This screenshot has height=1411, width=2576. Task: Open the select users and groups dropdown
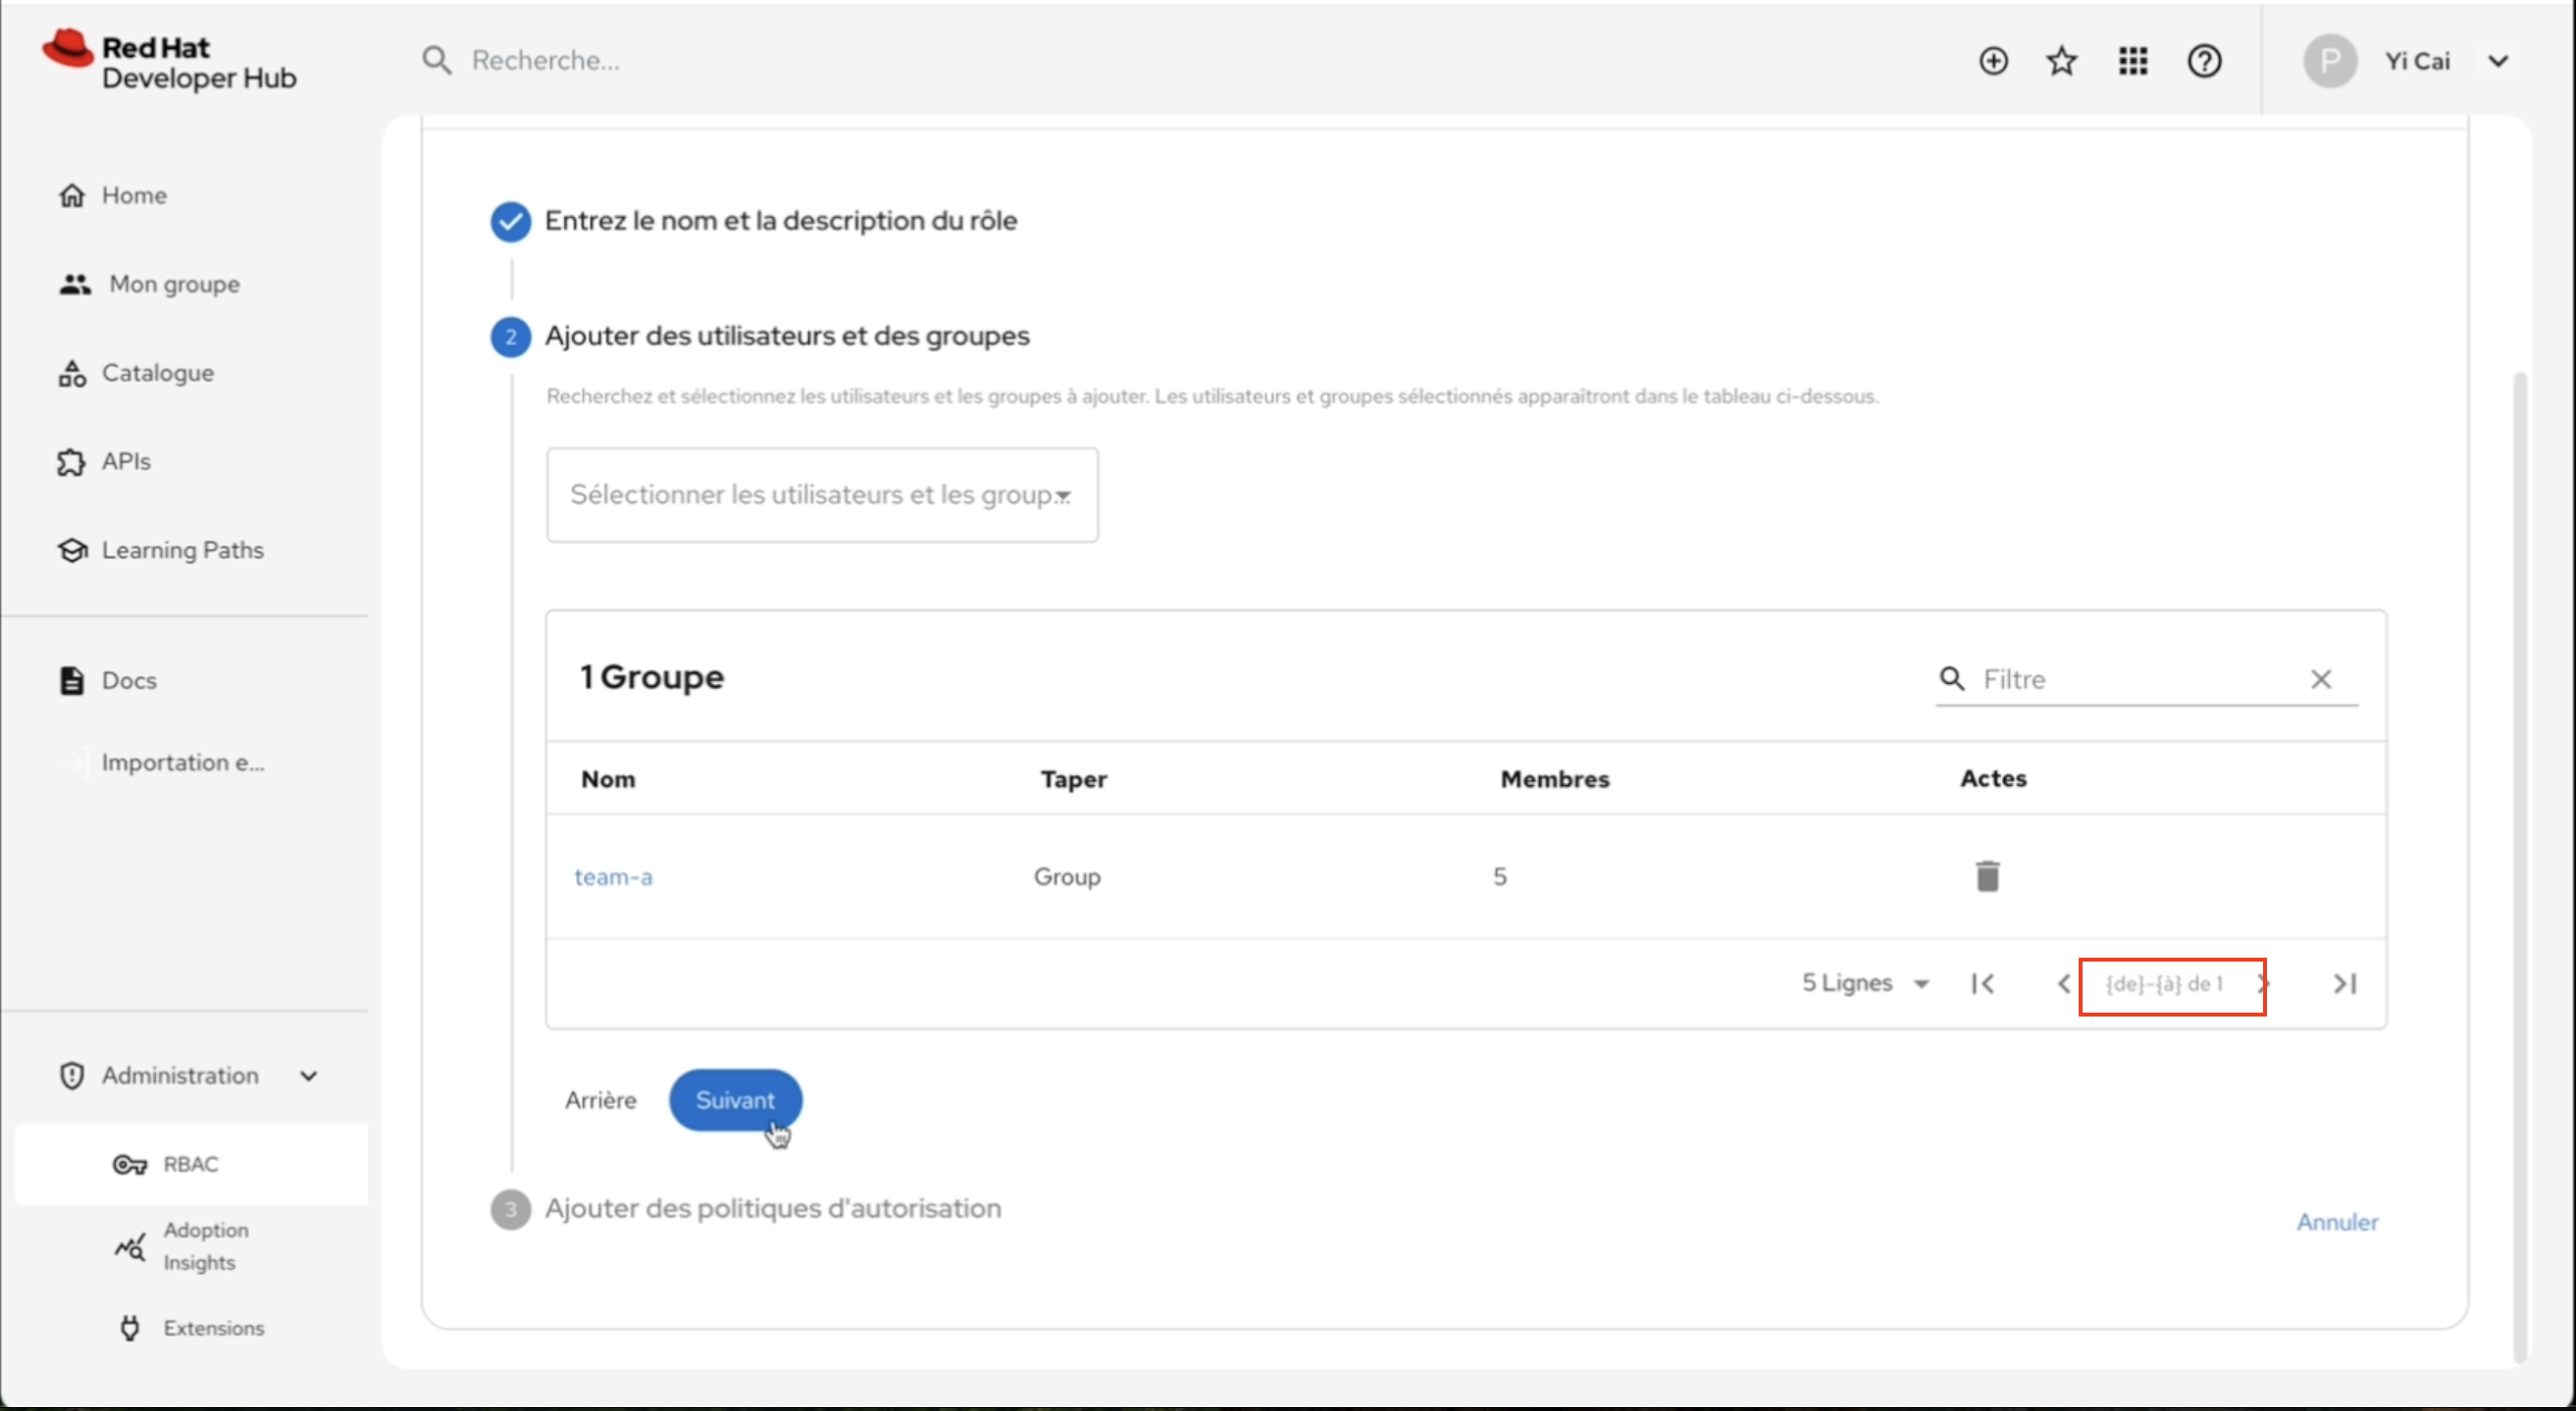coord(821,494)
